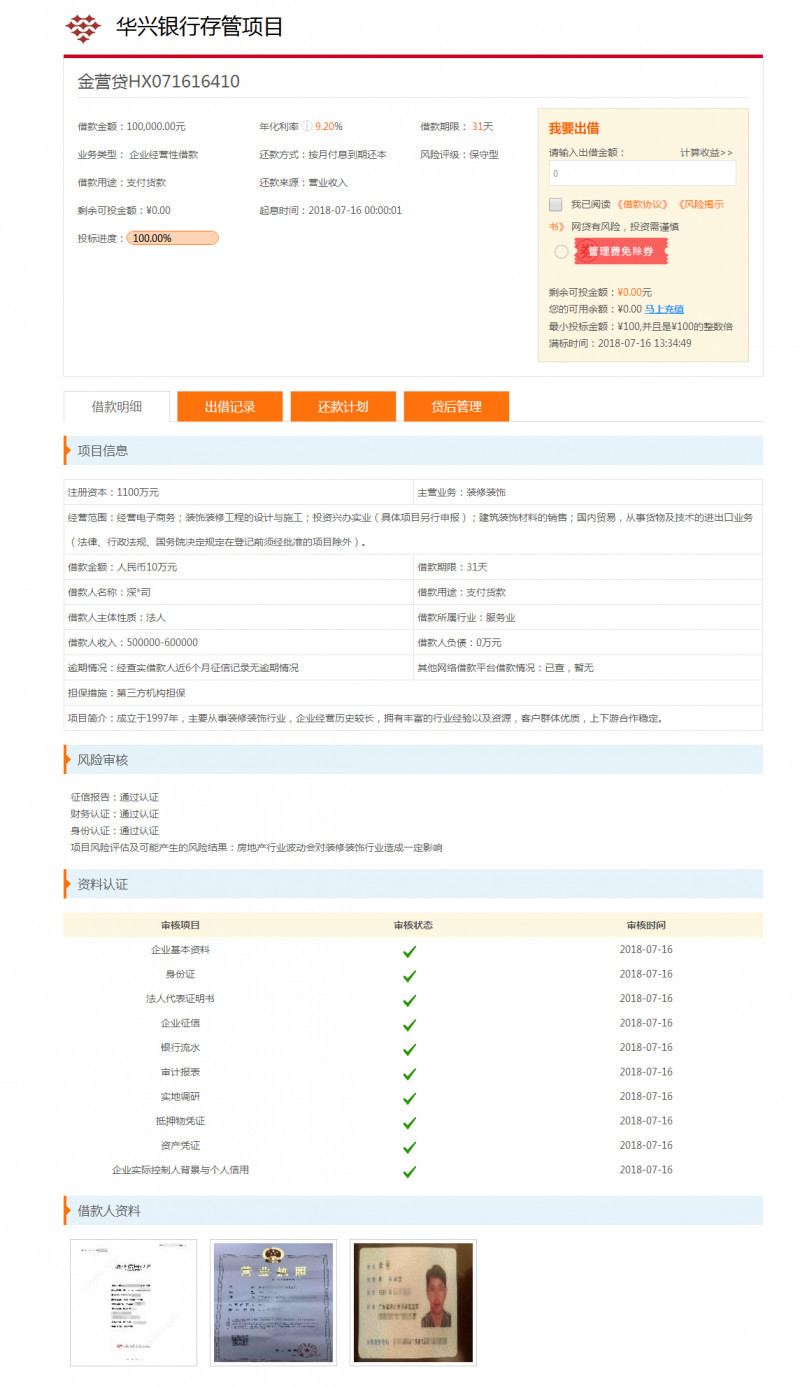Click the 马上充值 recharge link
The image size is (800, 1388).
[x=664, y=309]
